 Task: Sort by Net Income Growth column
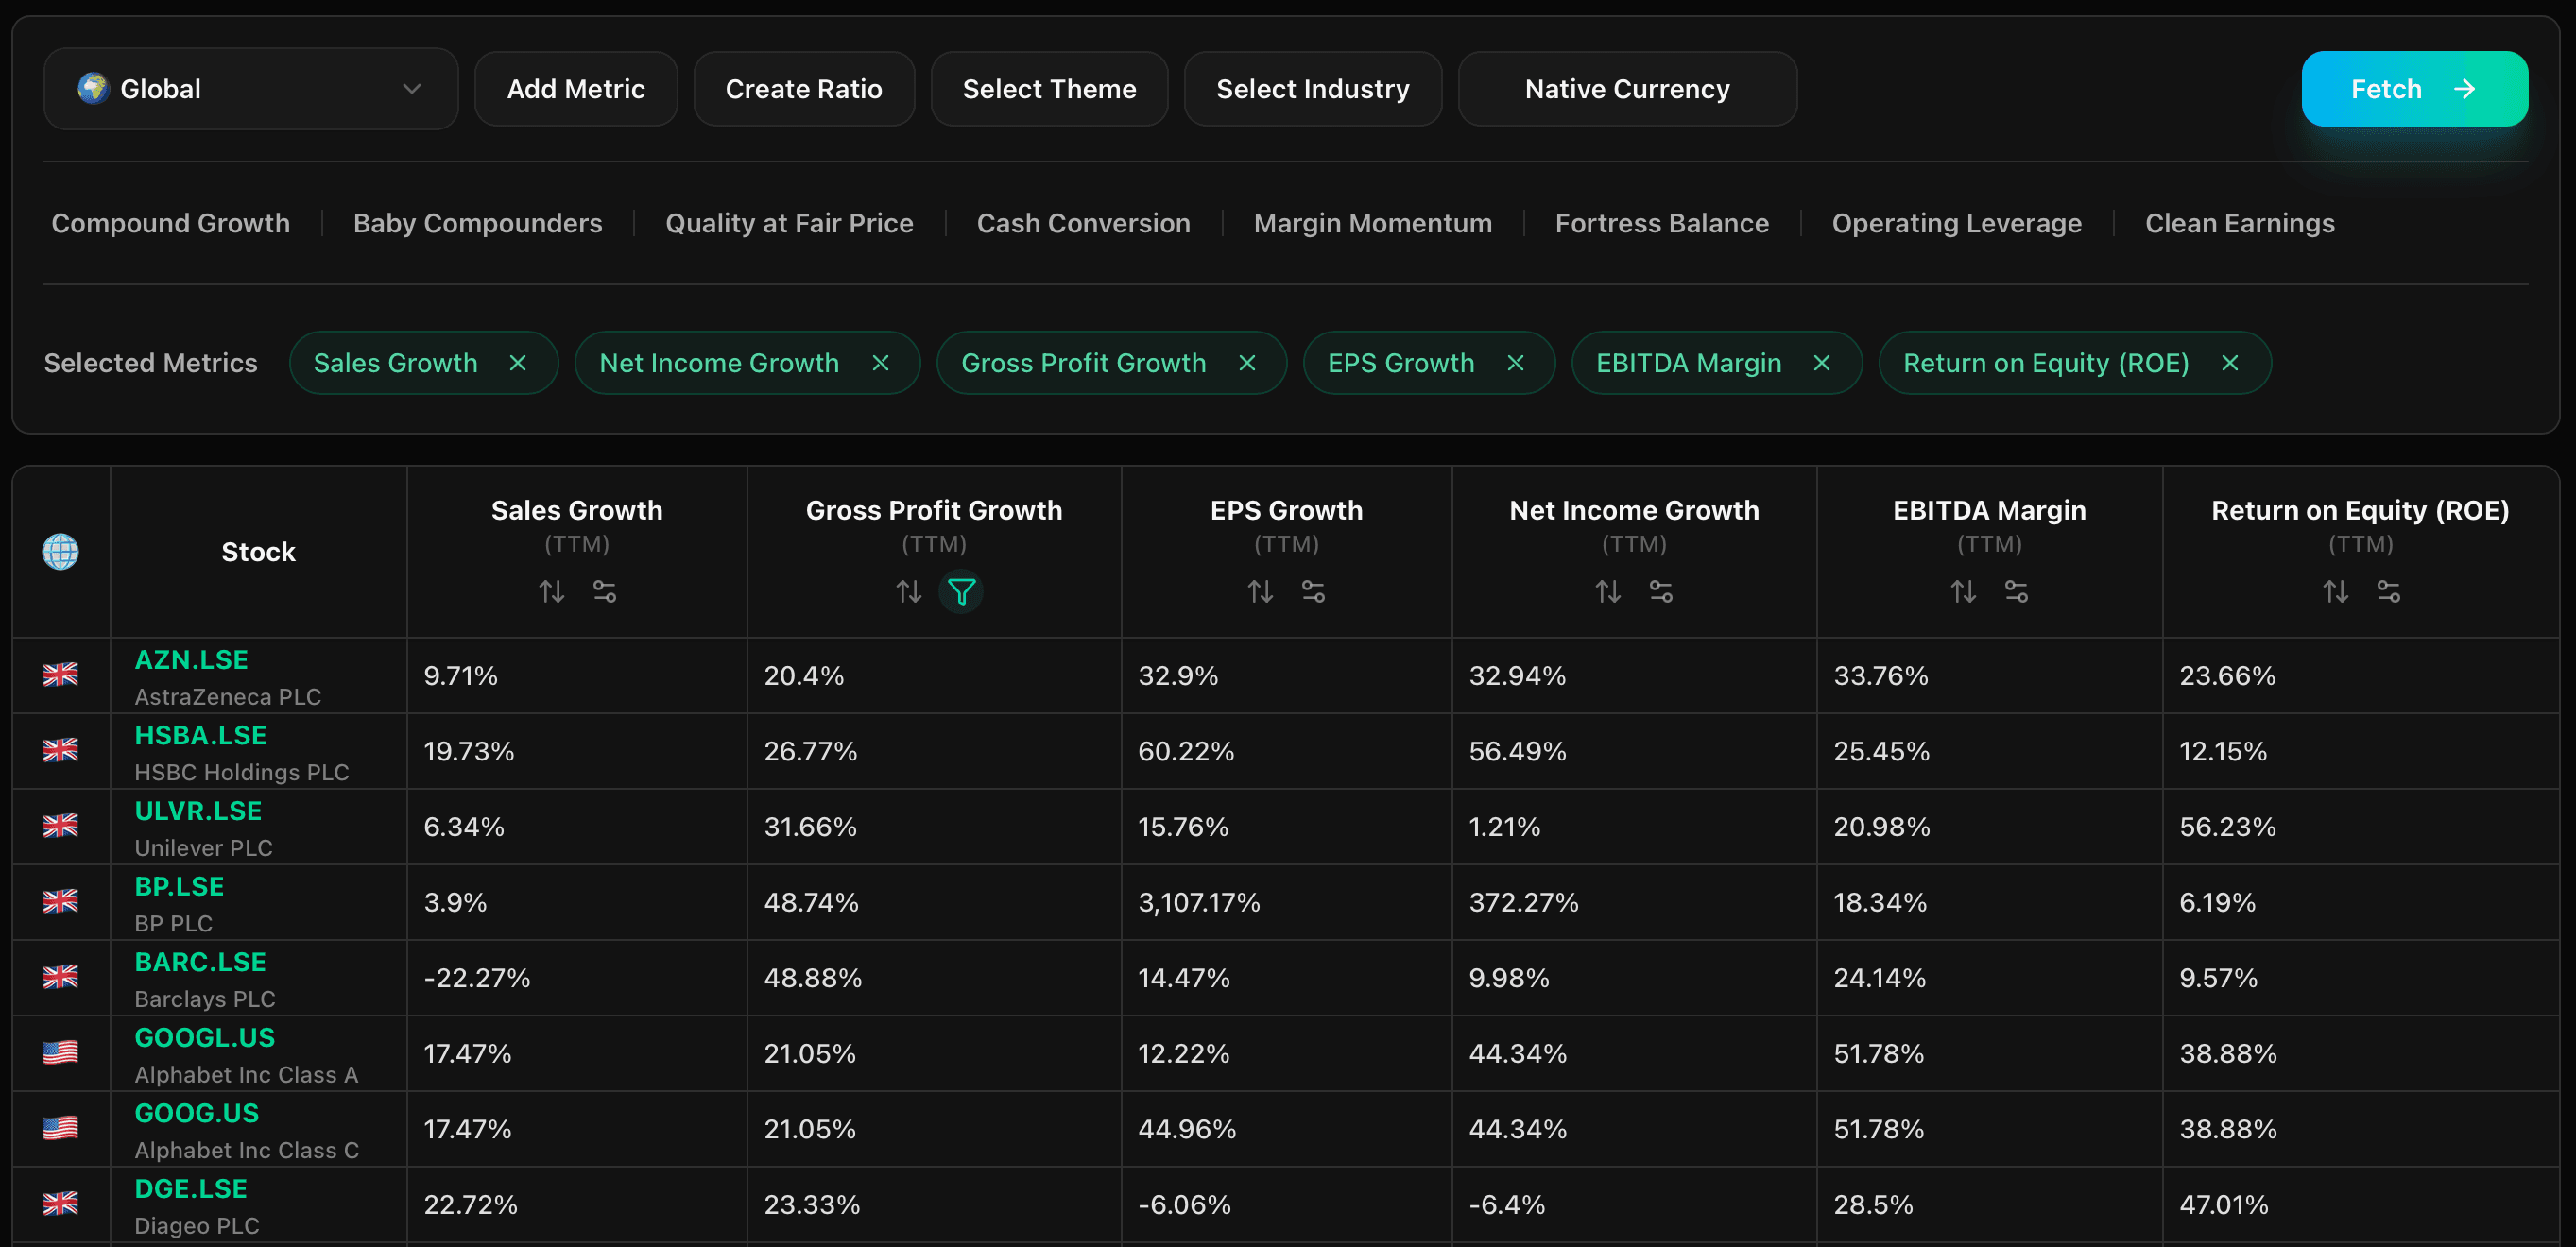(x=1608, y=592)
